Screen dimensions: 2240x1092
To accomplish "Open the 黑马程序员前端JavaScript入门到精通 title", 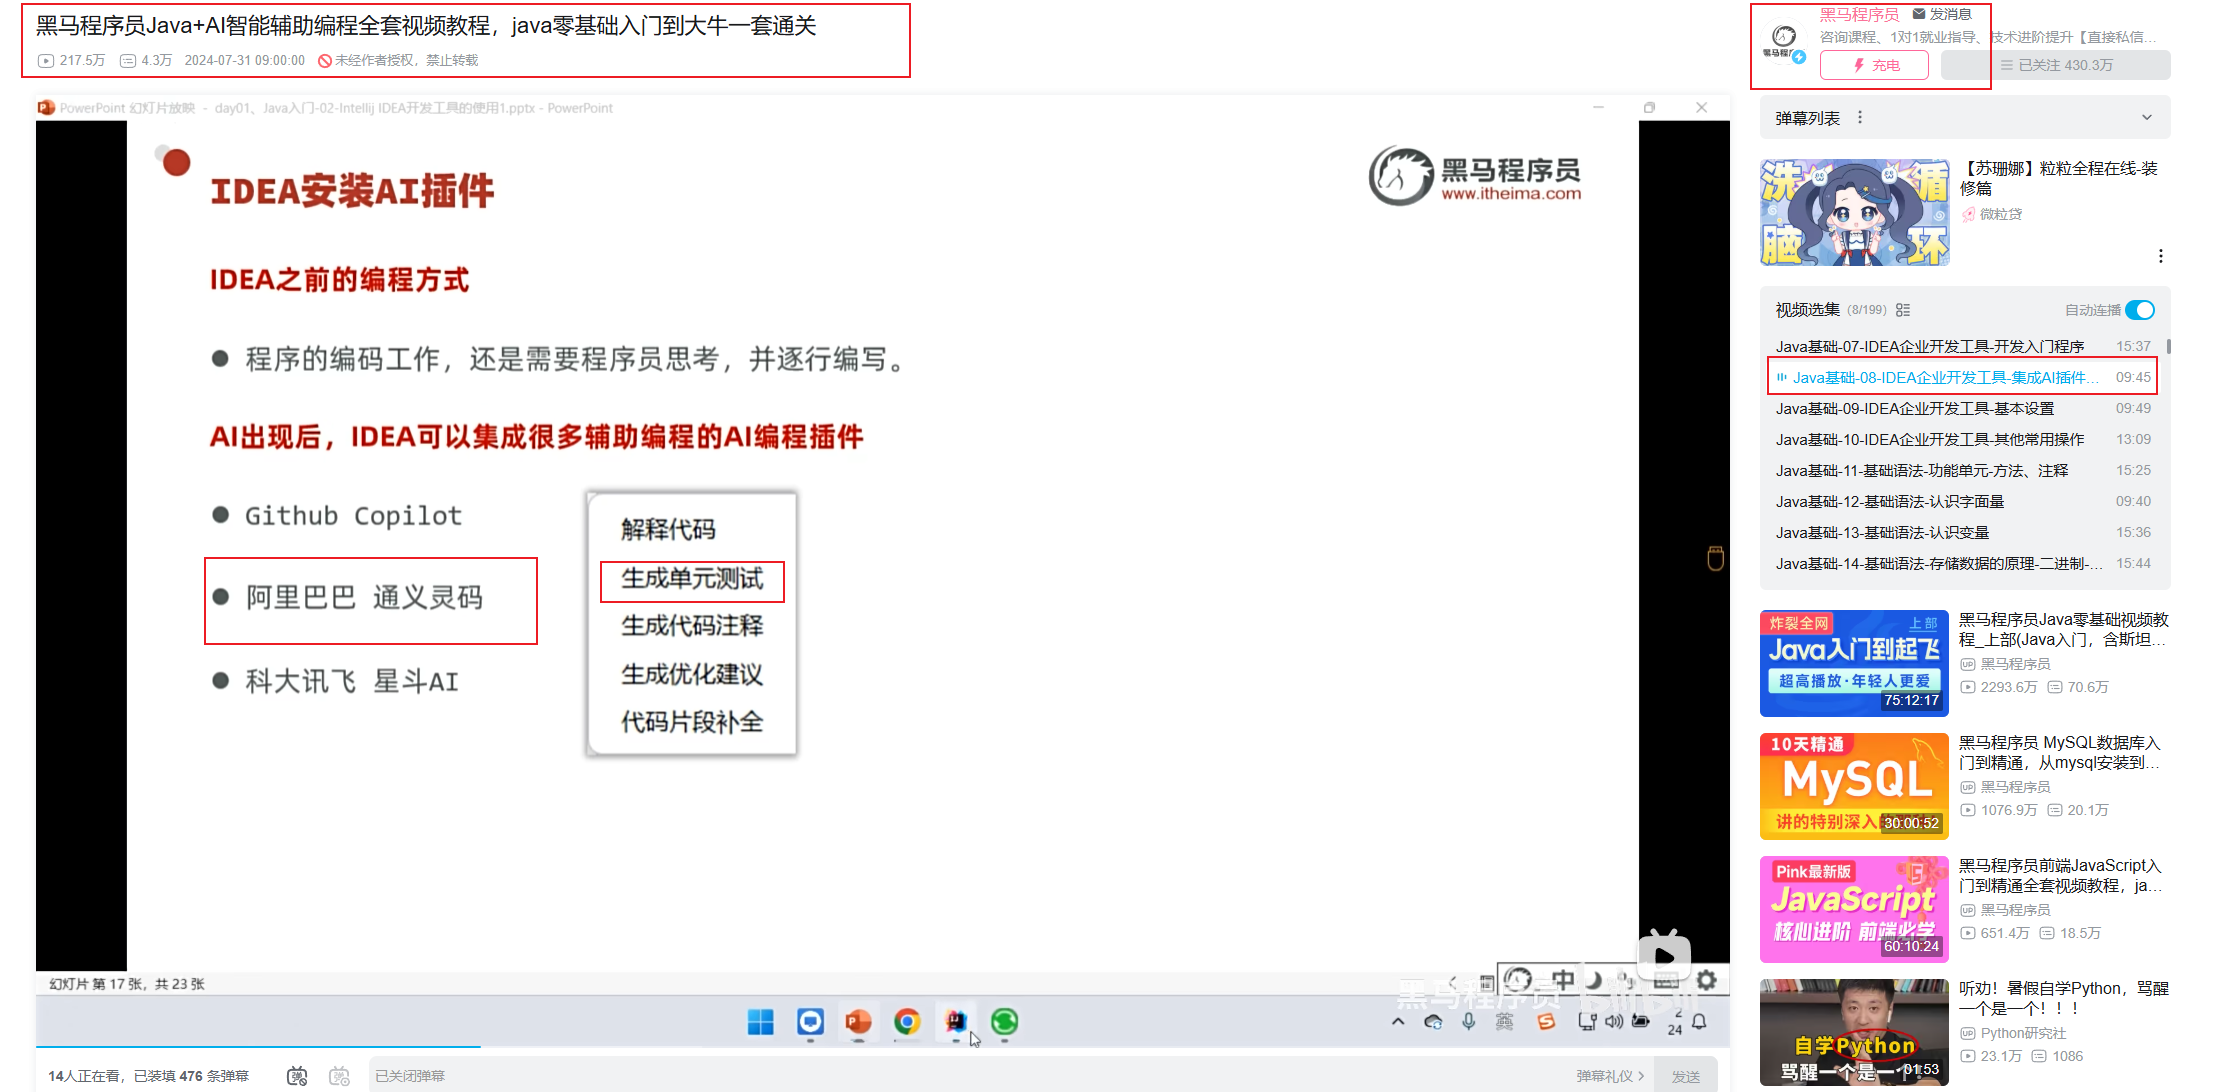I will pos(2060,875).
